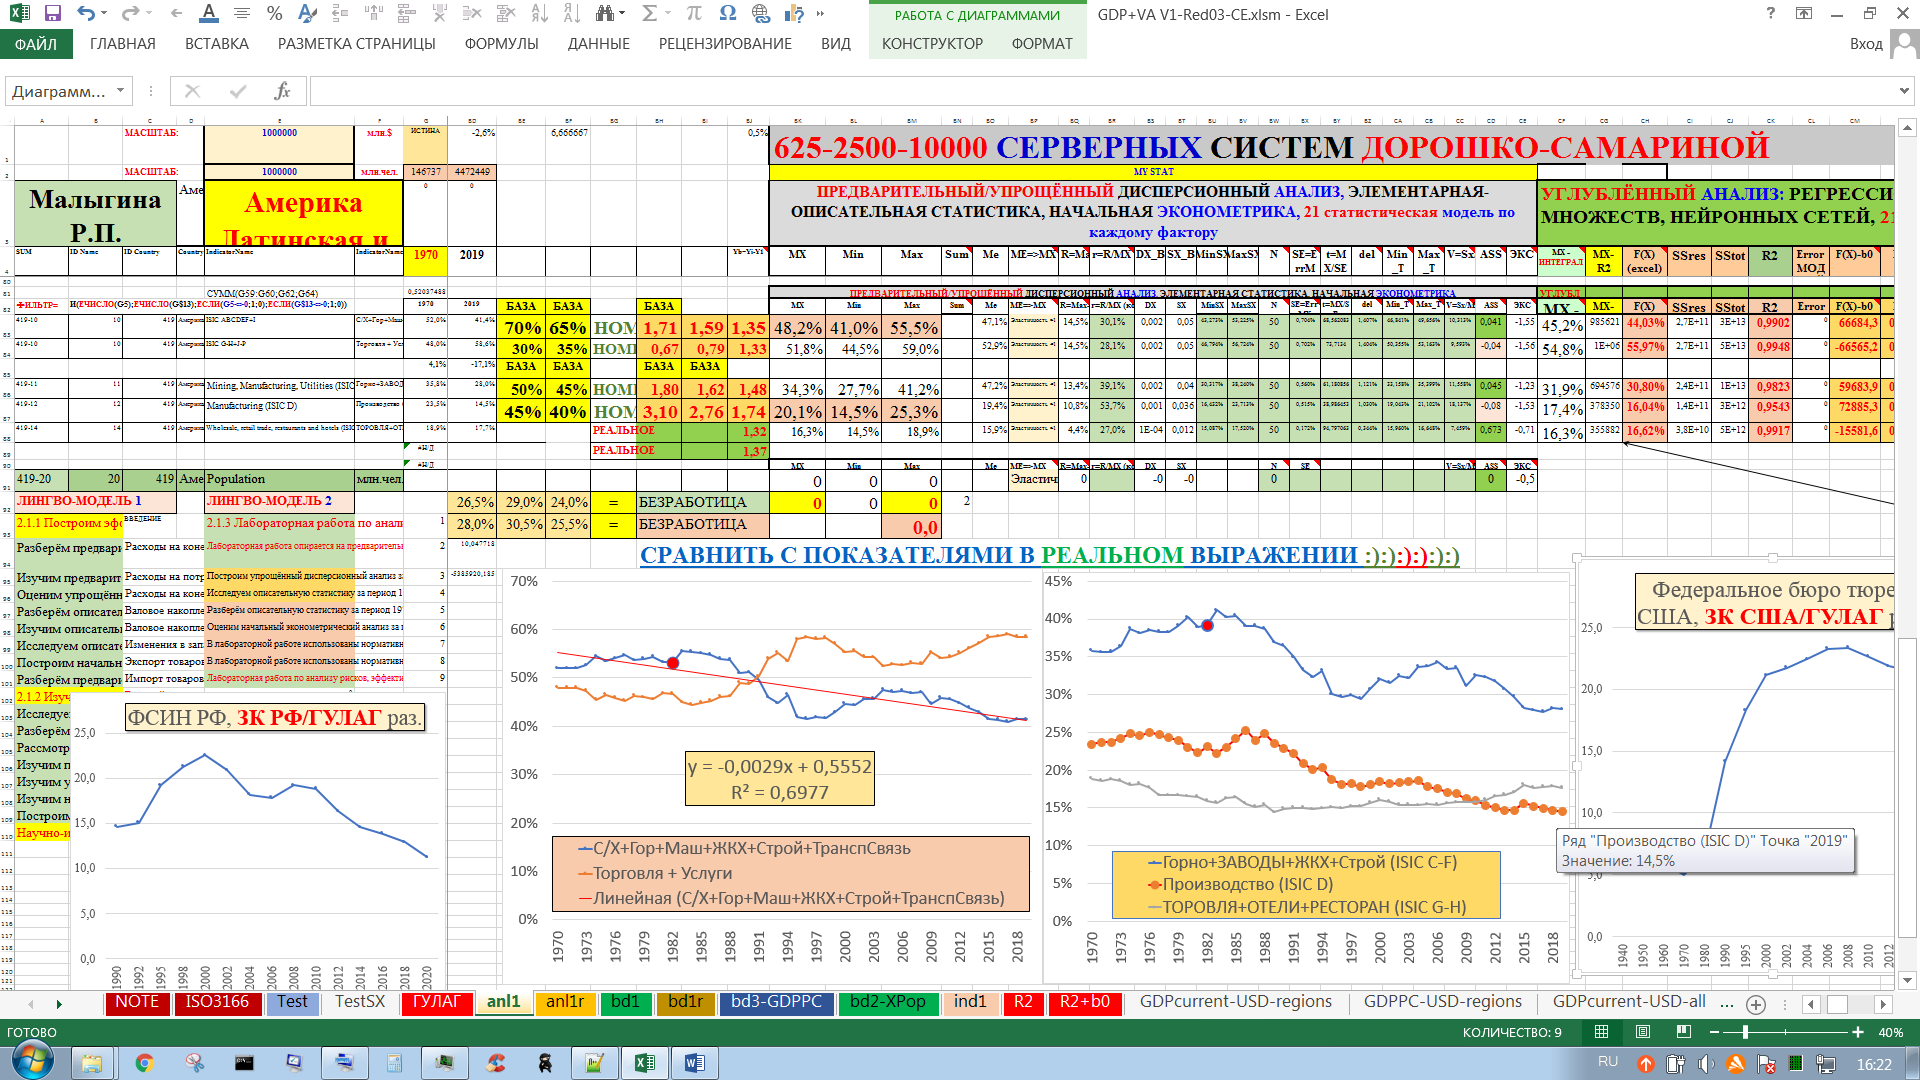Viewport: 1920px width, 1080px height.
Task: Click the percent style icon
Action: [x=275, y=14]
